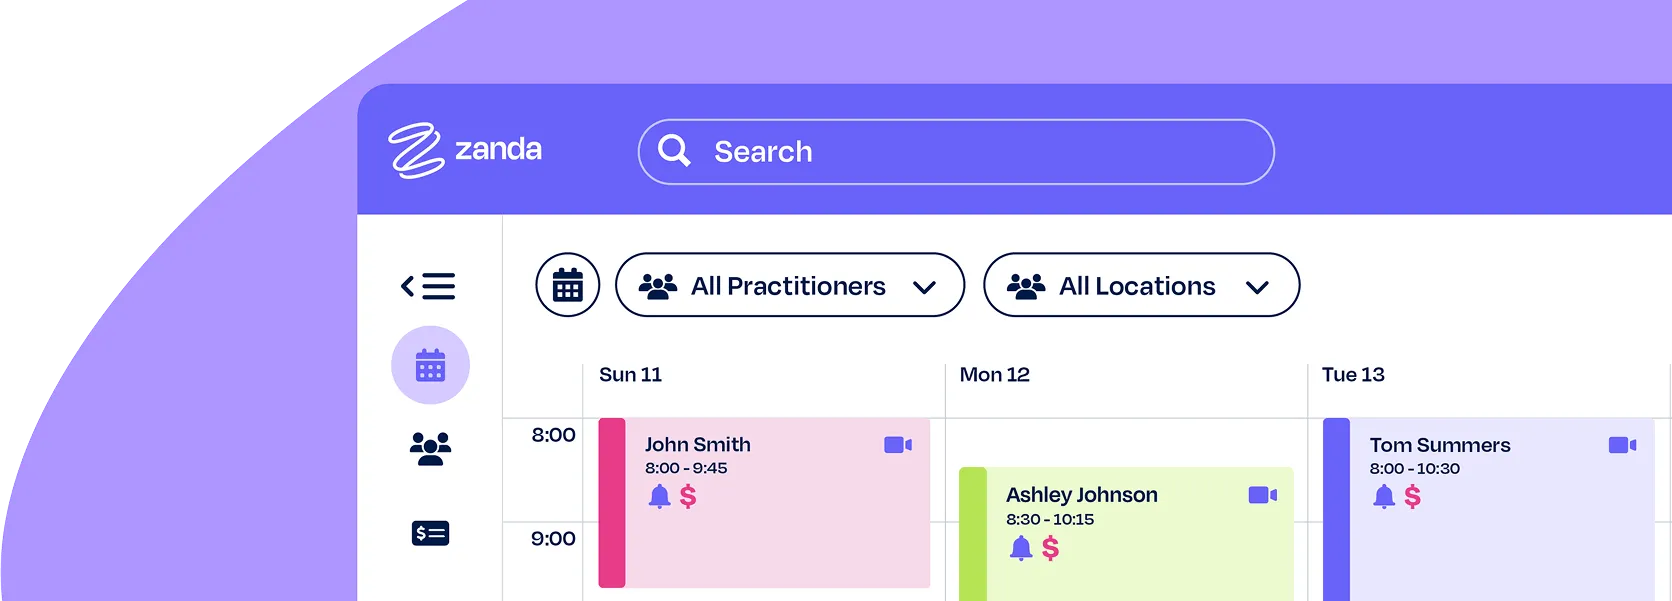Viewport: 1672px width, 601px height.
Task: Expand the All Practitioners dropdown
Action: point(789,286)
